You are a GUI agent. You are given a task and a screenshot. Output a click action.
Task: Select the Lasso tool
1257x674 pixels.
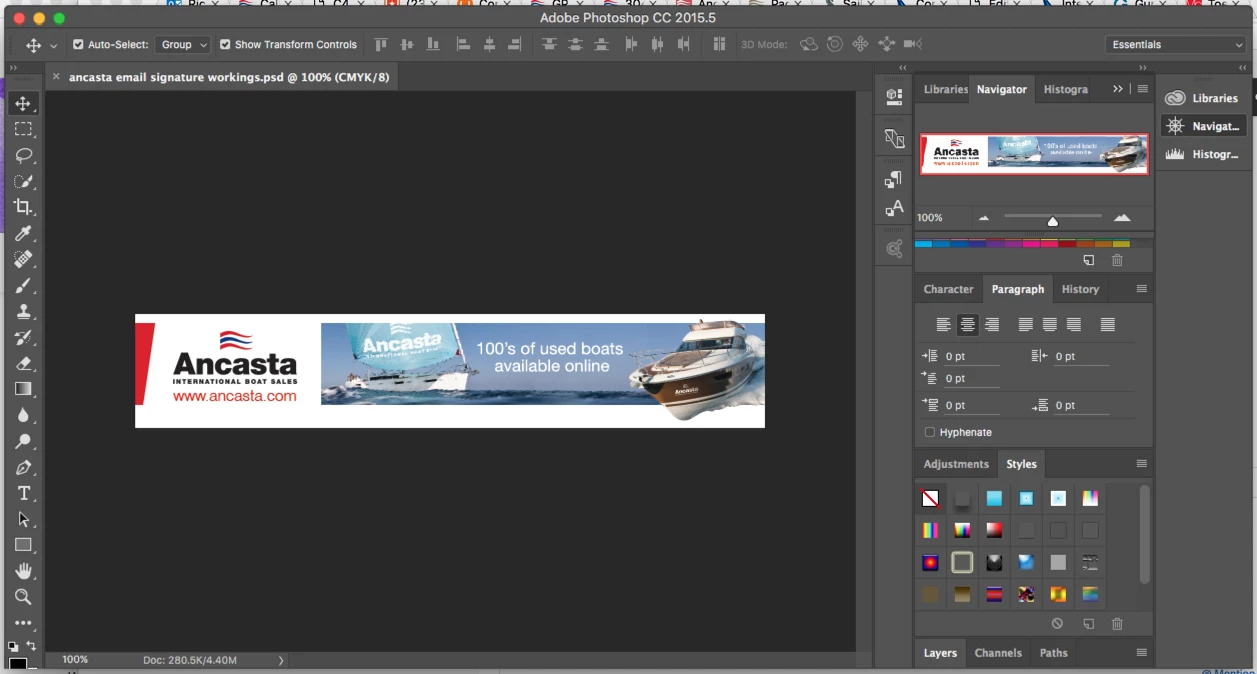(x=23, y=156)
